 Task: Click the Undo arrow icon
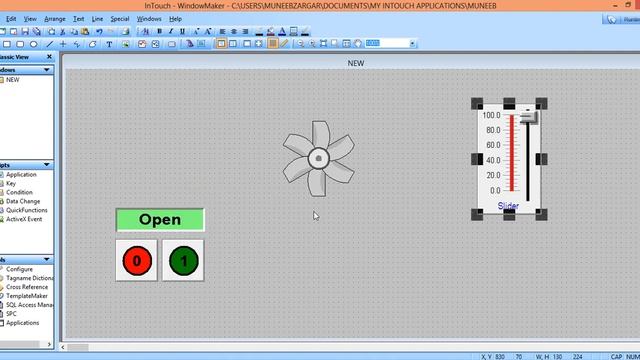(x=99, y=31)
